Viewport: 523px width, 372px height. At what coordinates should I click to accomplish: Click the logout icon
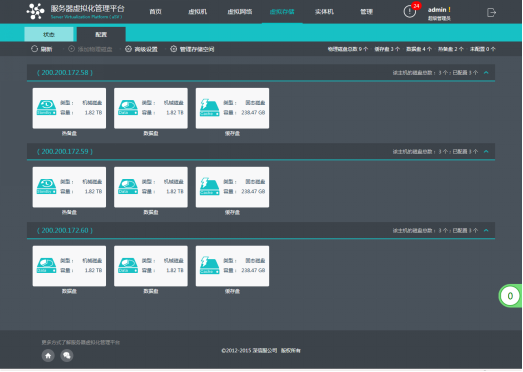tap(491, 13)
